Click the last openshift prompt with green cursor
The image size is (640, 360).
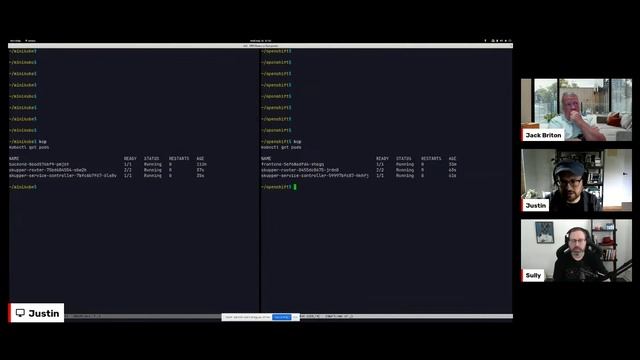[279, 187]
